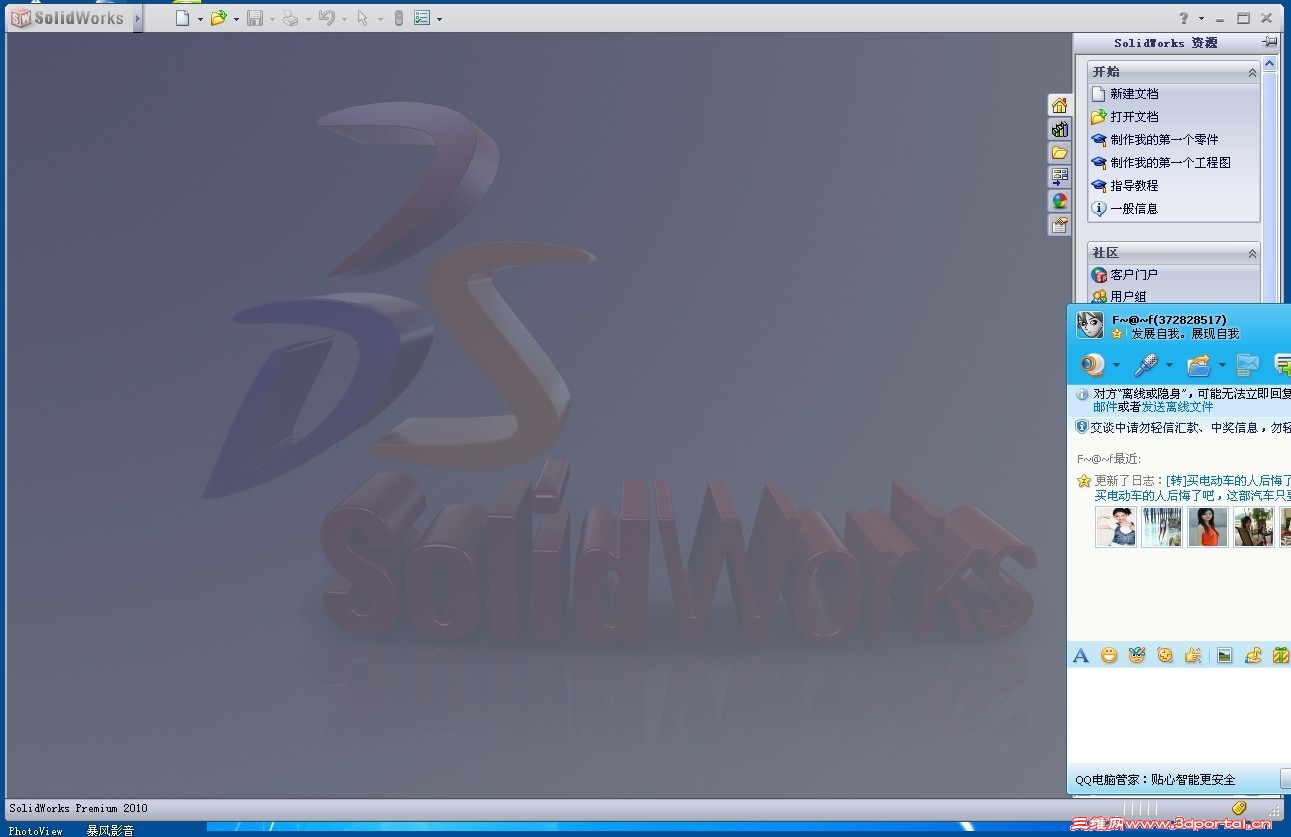Screen dimensions: 1291x837
Task: Collapse the 开始 section
Action: coord(1252,72)
